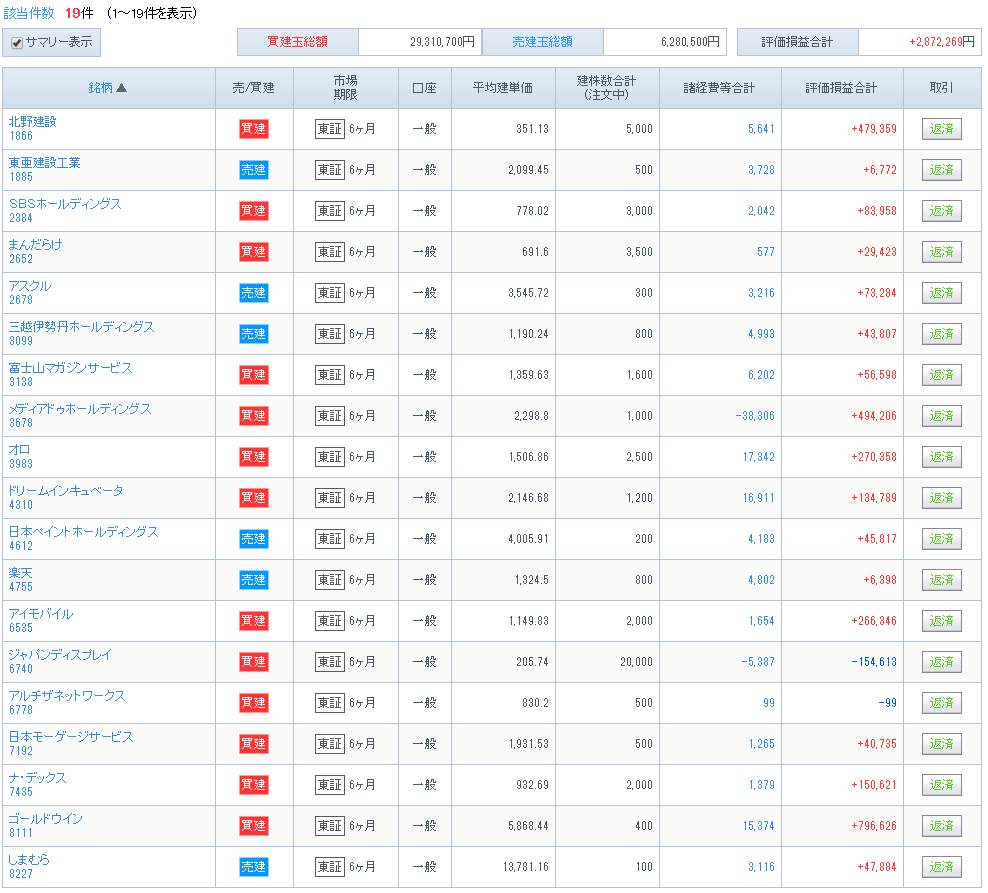Click 返済 button for ゴールドウイン
This screenshot has height=893, width=988.
[x=941, y=825]
